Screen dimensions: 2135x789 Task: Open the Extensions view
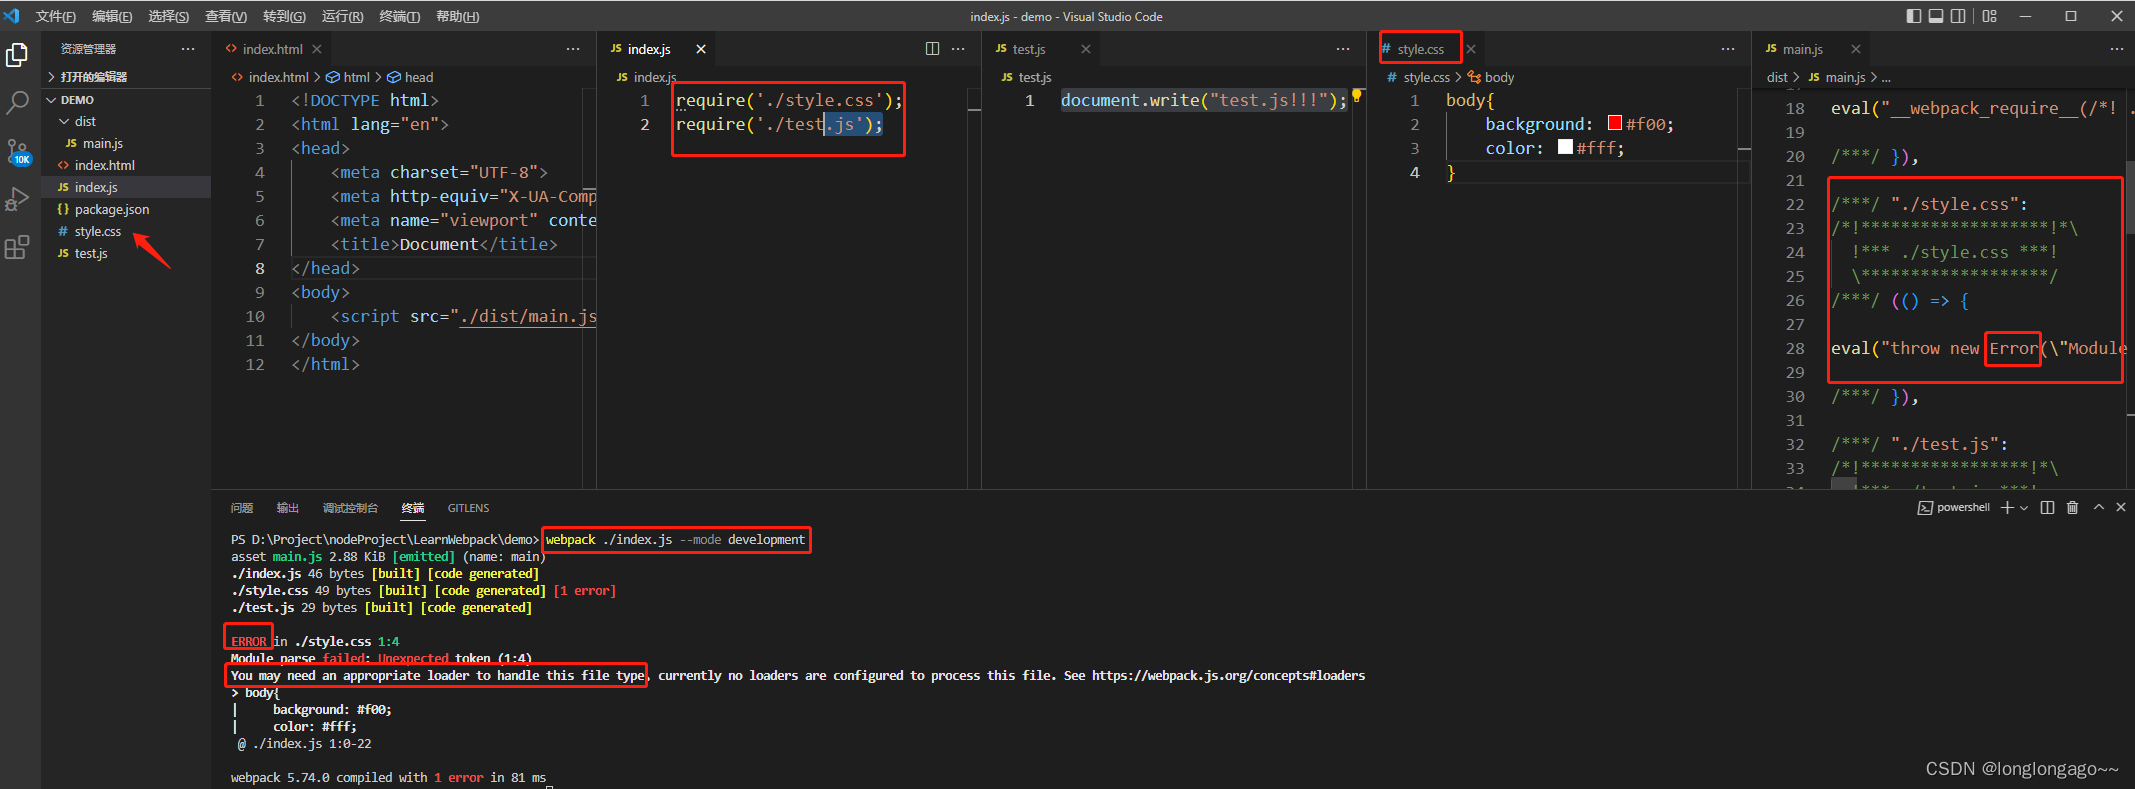point(17,247)
